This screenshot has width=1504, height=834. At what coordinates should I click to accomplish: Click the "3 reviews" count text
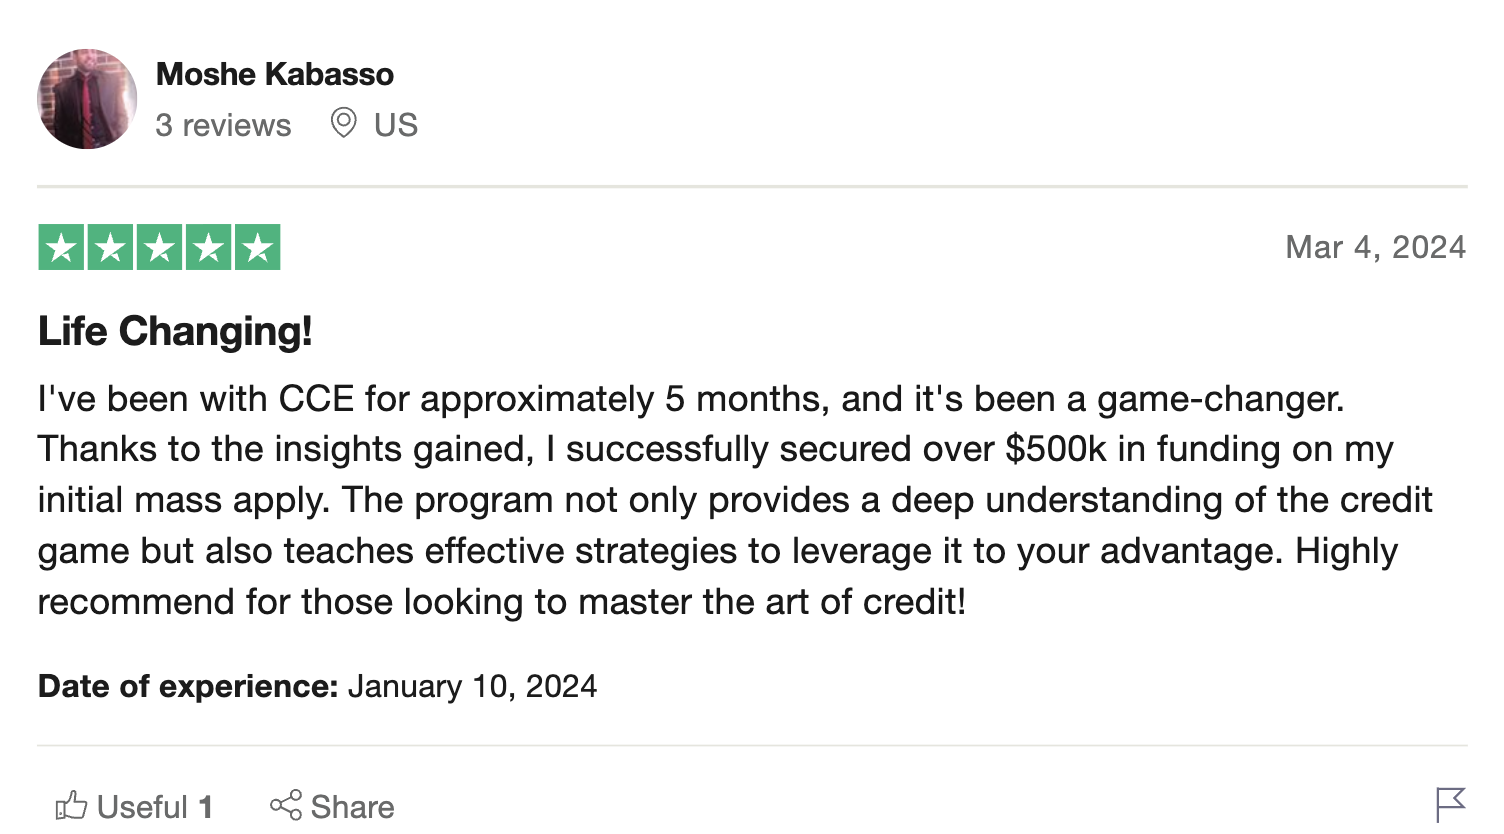point(223,125)
